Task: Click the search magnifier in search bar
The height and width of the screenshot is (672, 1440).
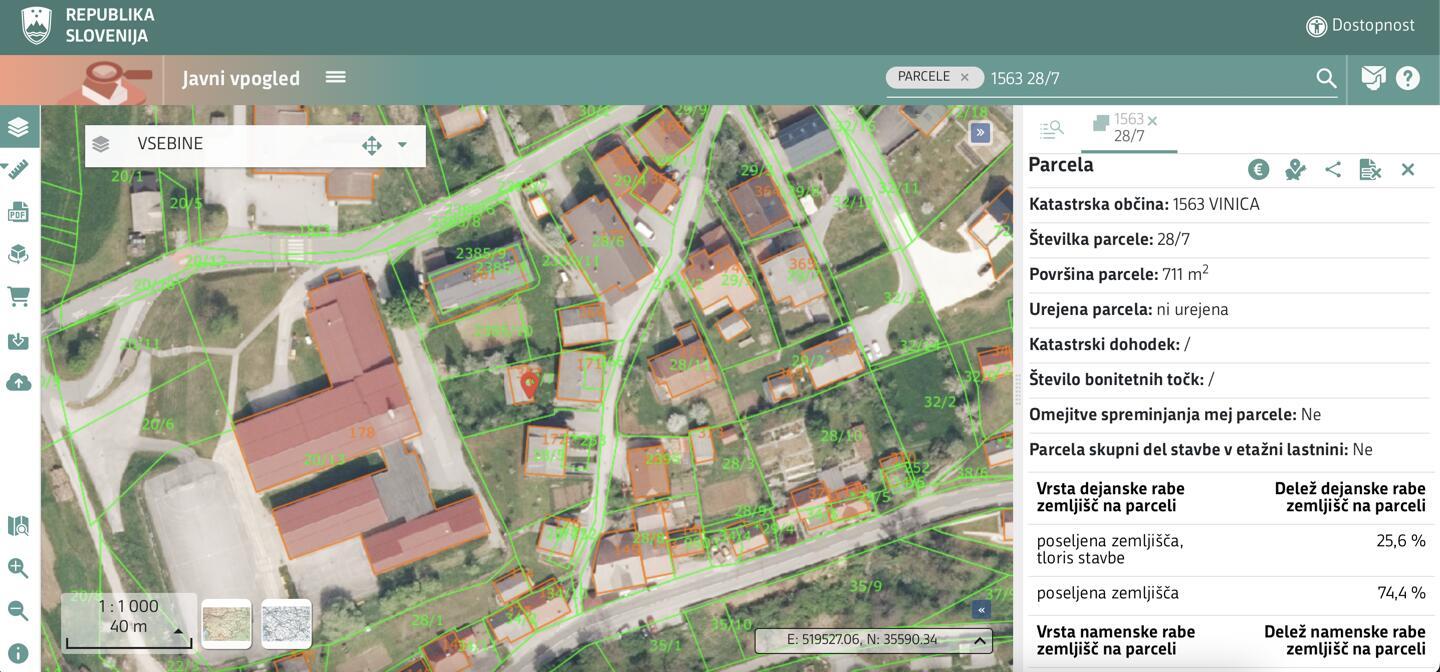Action: pyautogui.click(x=1326, y=78)
